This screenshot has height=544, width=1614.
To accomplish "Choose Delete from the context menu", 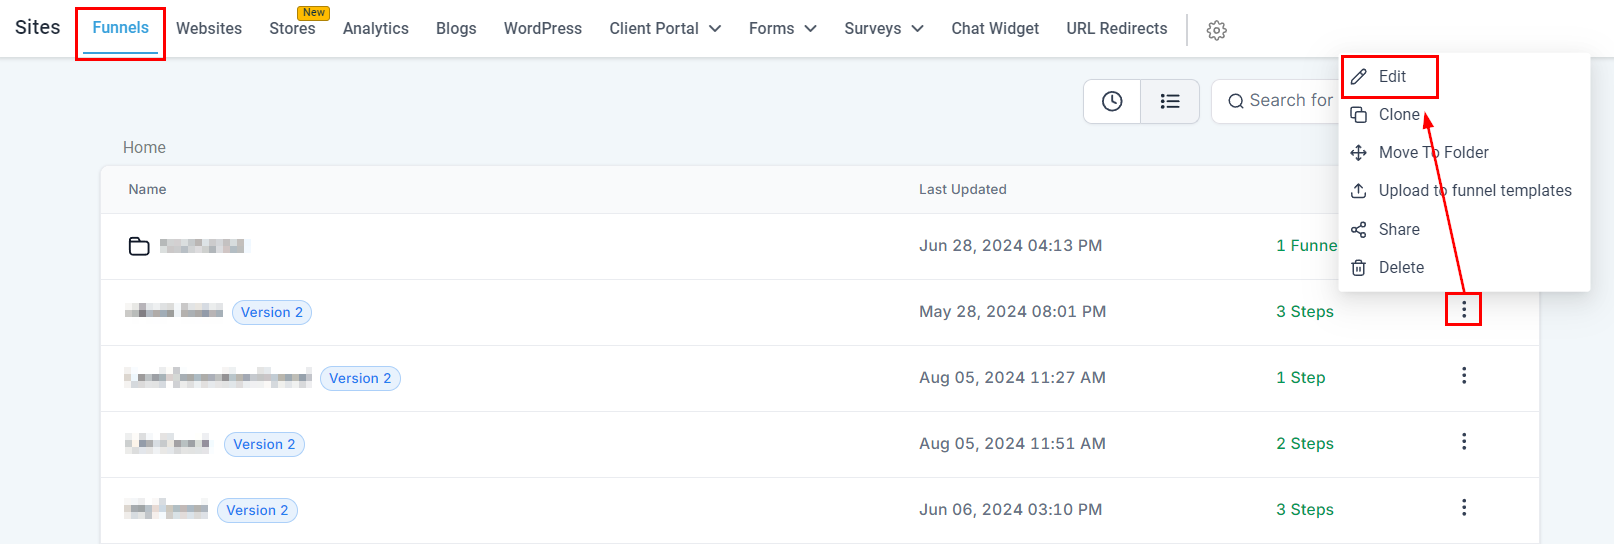I will pyautogui.click(x=1401, y=268).
